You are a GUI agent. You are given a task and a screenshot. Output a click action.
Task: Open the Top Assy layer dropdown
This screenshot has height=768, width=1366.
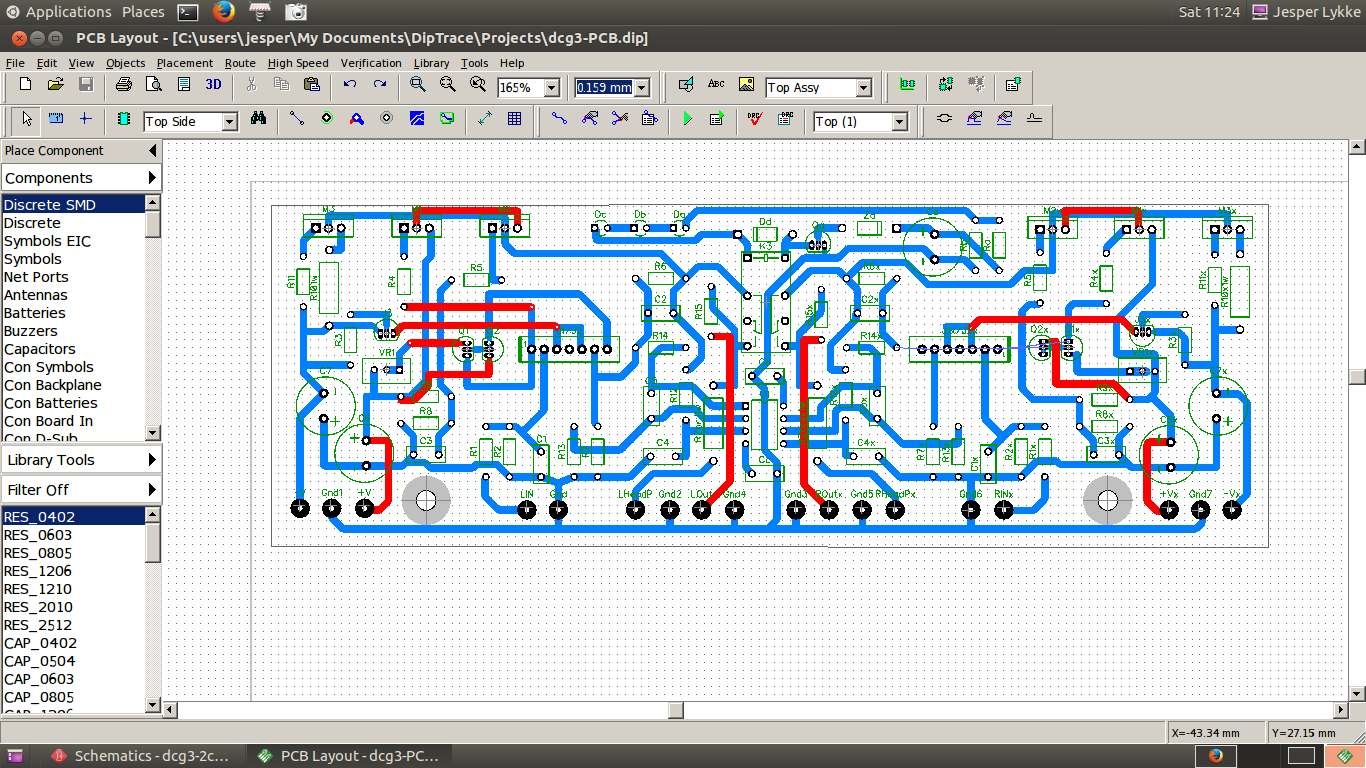[x=864, y=88]
